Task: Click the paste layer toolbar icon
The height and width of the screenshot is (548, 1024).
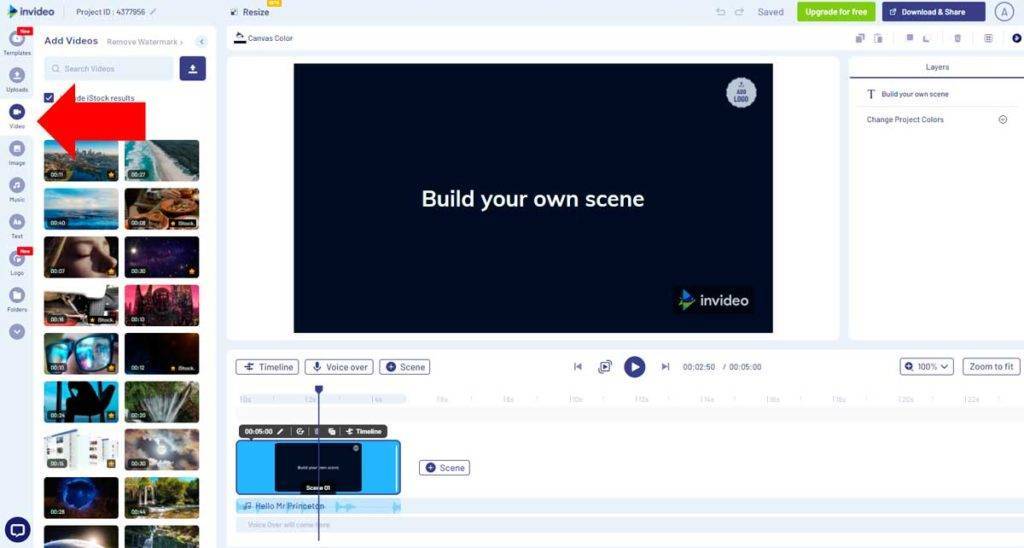Action: 878,39
